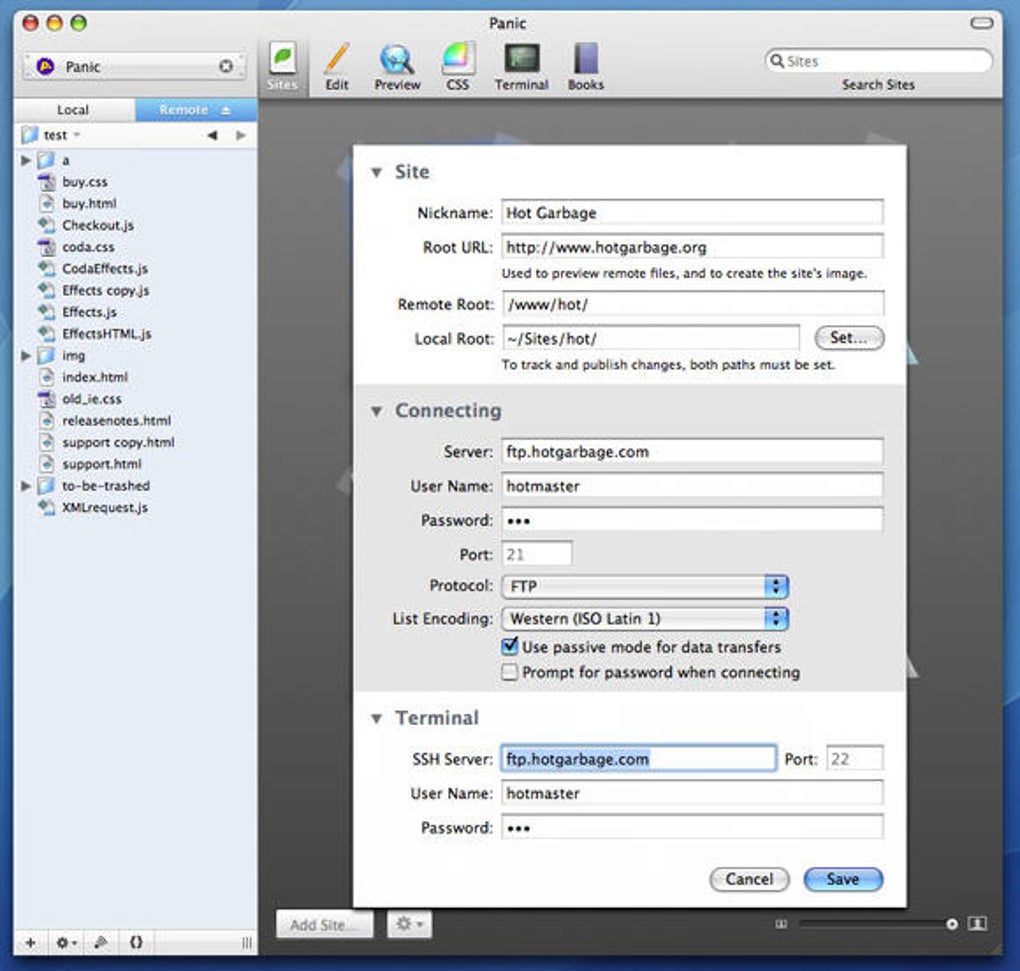Open the Books reference tool

[585, 67]
